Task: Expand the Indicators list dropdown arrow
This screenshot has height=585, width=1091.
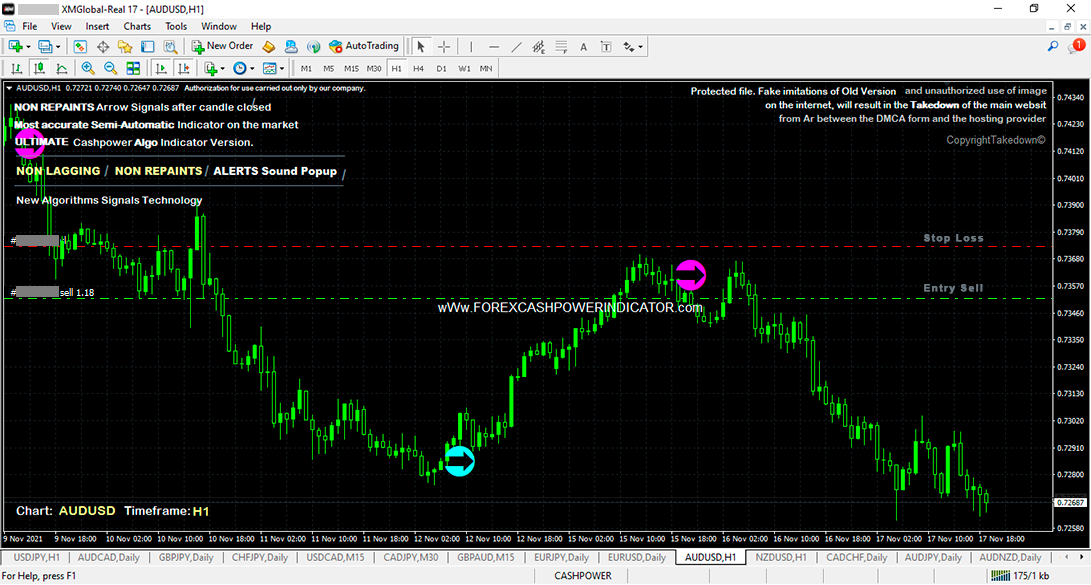Action: [222, 68]
